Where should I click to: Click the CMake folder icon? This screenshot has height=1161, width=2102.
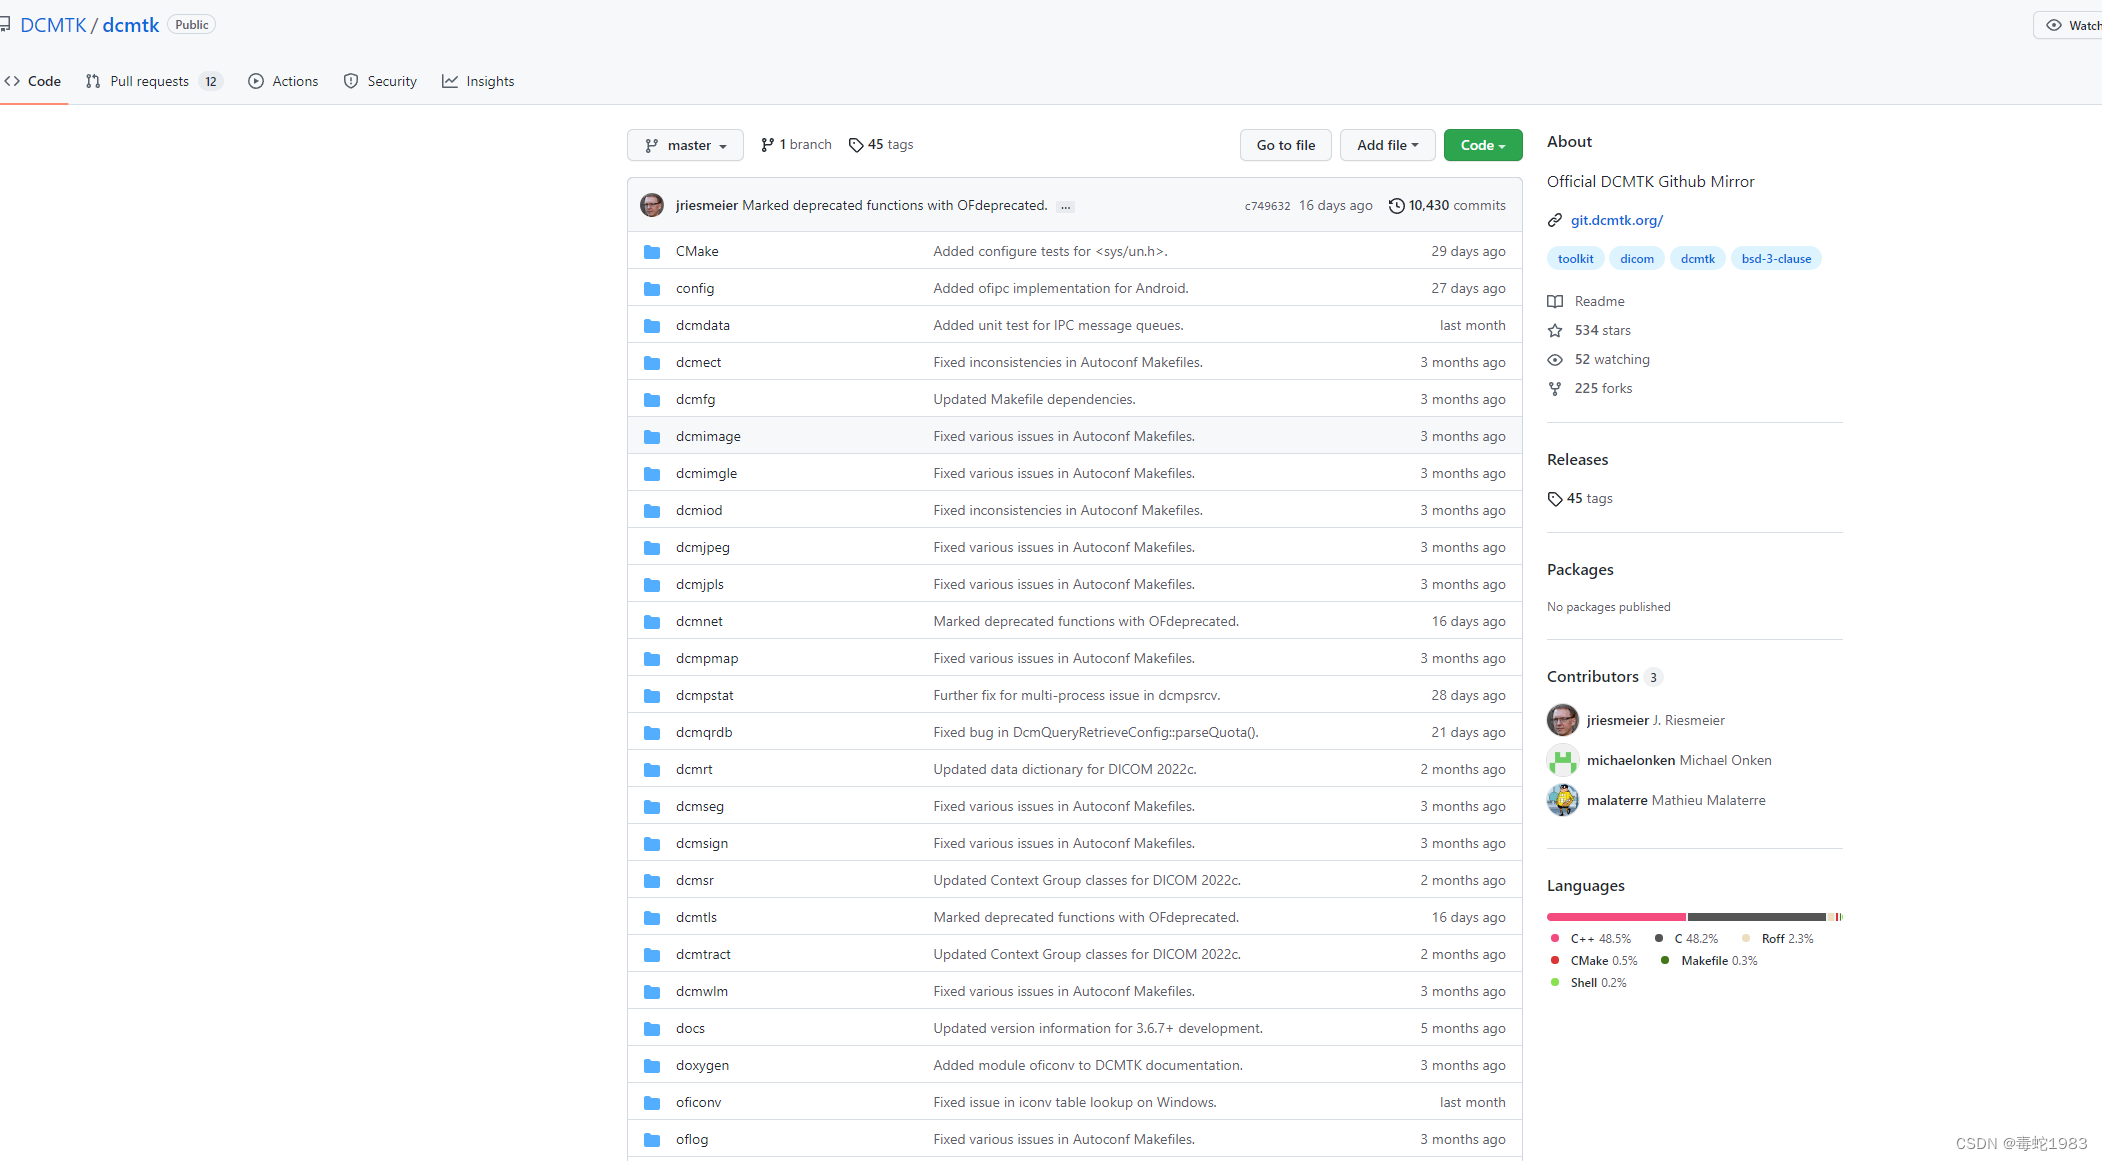[652, 251]
